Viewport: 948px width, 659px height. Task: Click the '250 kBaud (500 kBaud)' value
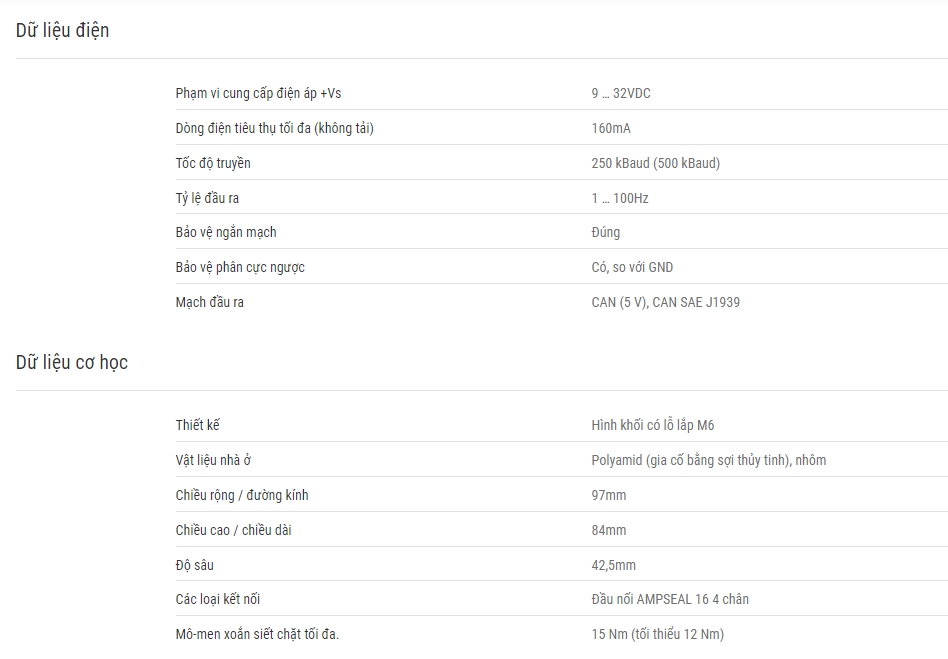pyautogui.click(x=655, y=163)
